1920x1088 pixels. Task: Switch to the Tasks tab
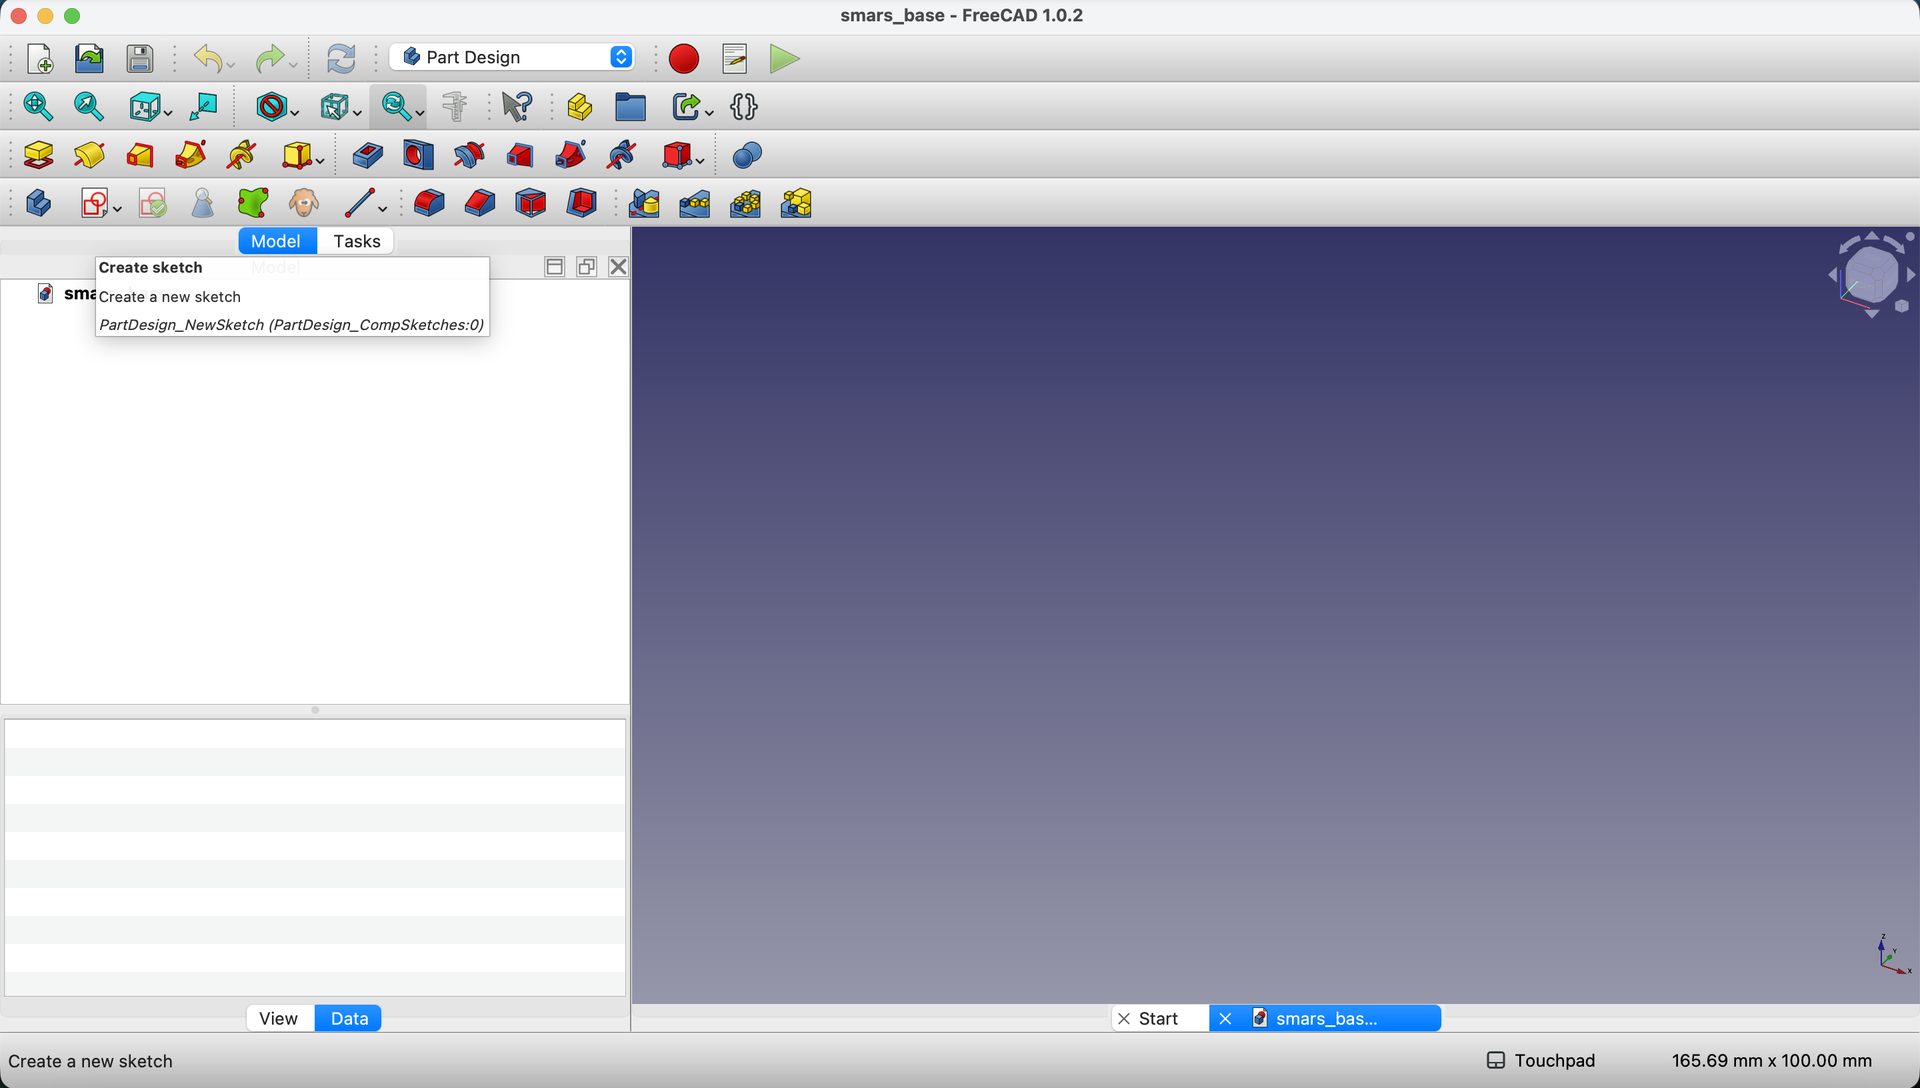click(357, 241)
